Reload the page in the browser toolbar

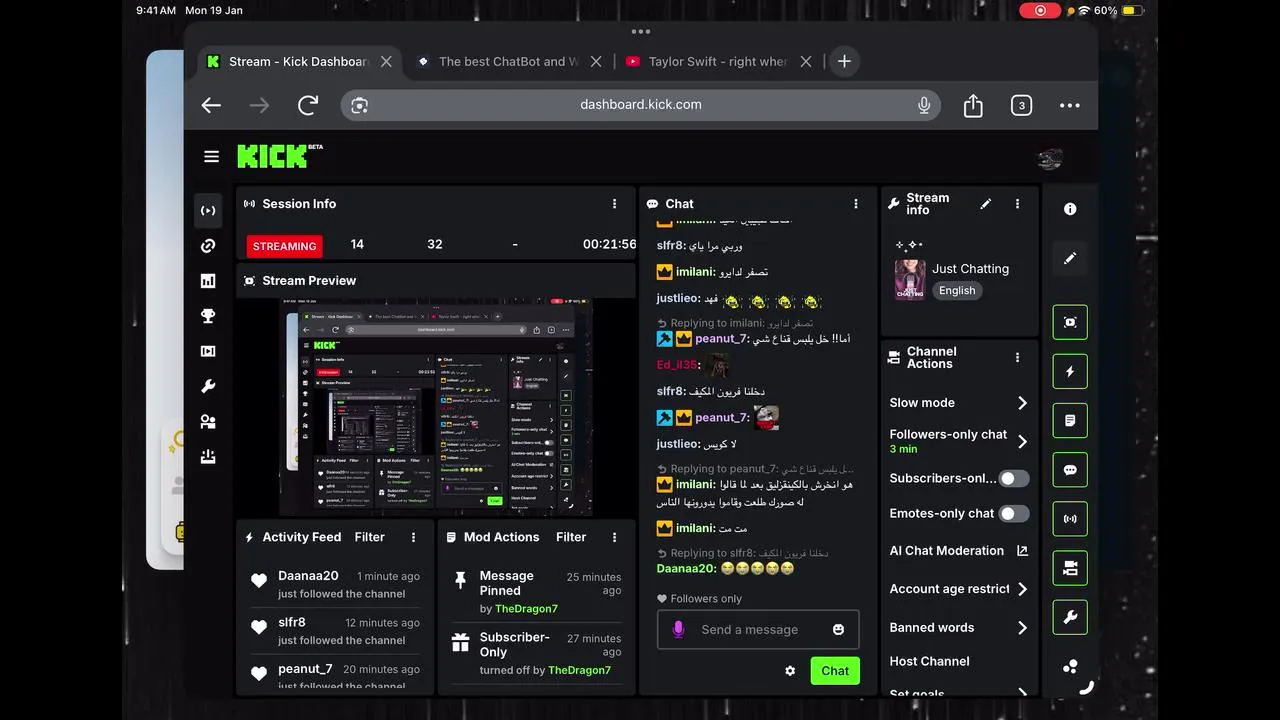click(x=308, y=105)
